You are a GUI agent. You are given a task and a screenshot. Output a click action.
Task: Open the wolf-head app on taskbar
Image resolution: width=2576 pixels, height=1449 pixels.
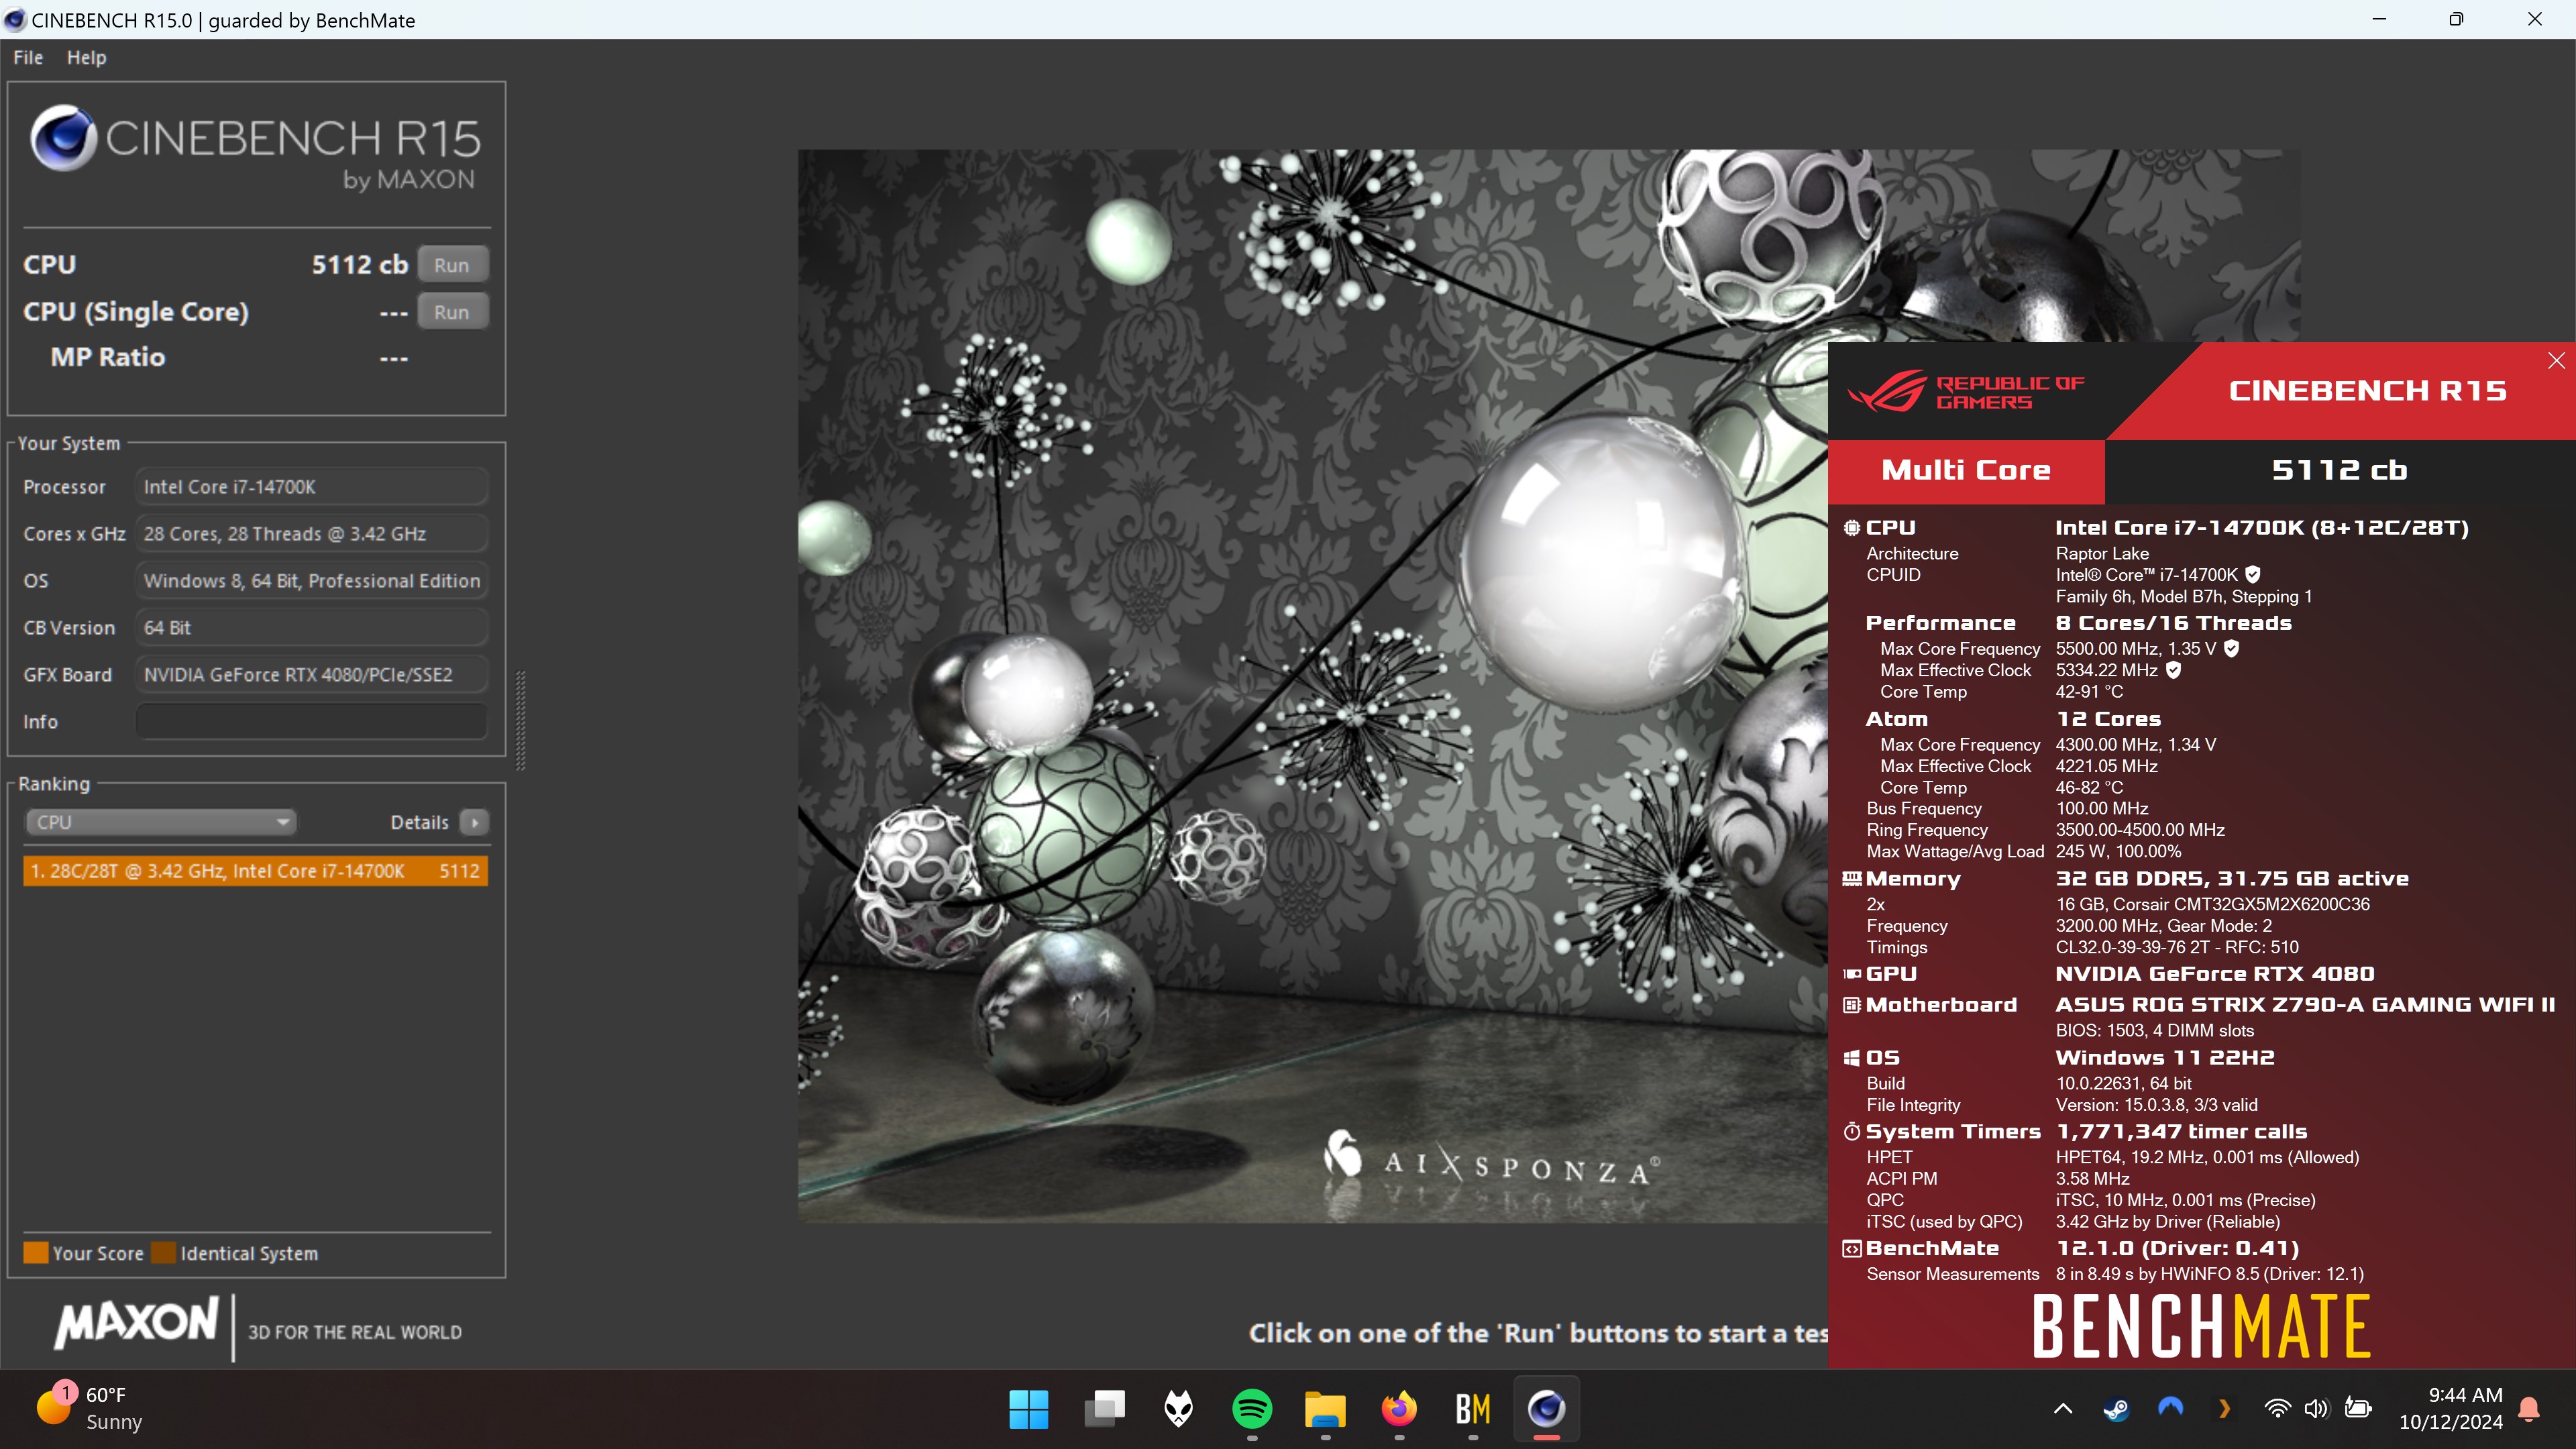1179,1410
